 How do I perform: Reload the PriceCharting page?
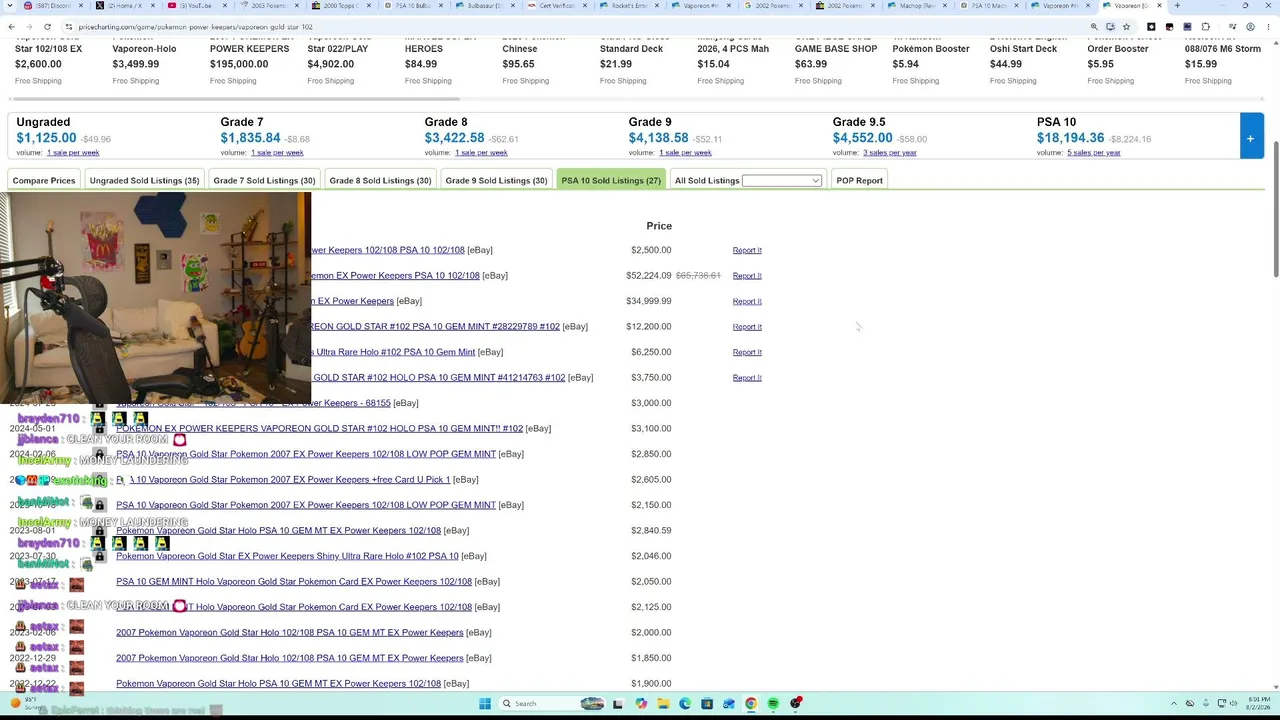click(47, 27)
